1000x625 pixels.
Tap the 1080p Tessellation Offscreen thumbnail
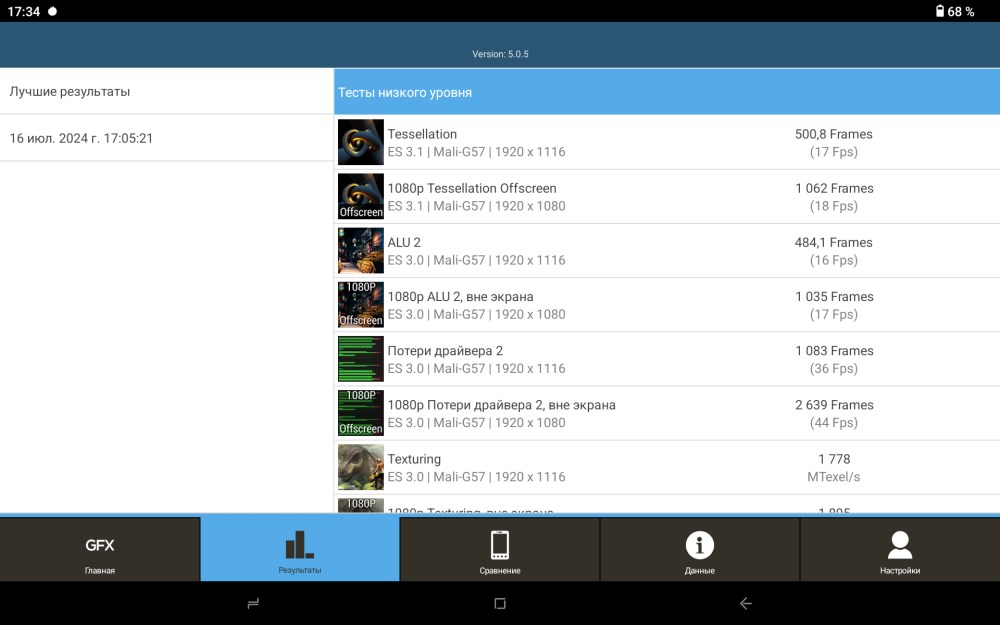tap(360, 196)
